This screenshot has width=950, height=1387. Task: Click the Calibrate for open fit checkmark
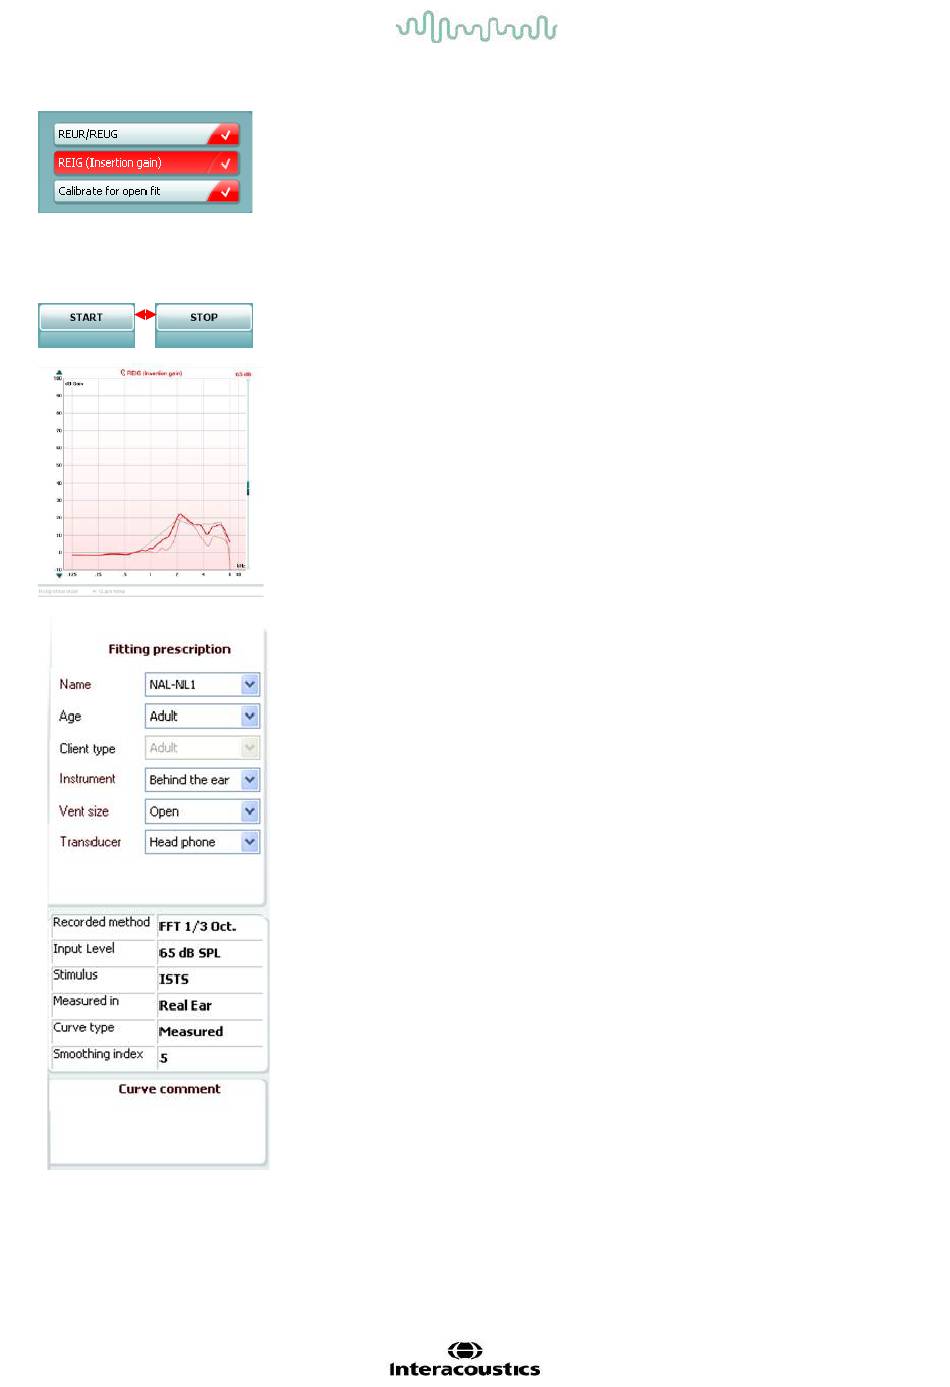coord(225,191)
